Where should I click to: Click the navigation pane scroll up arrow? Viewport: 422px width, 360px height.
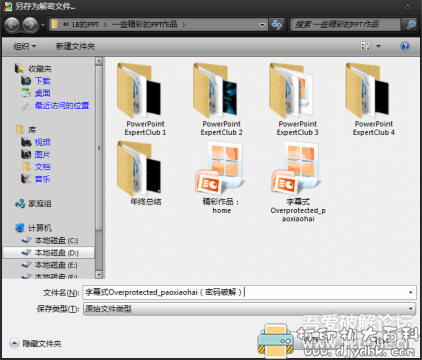point(99,61)
